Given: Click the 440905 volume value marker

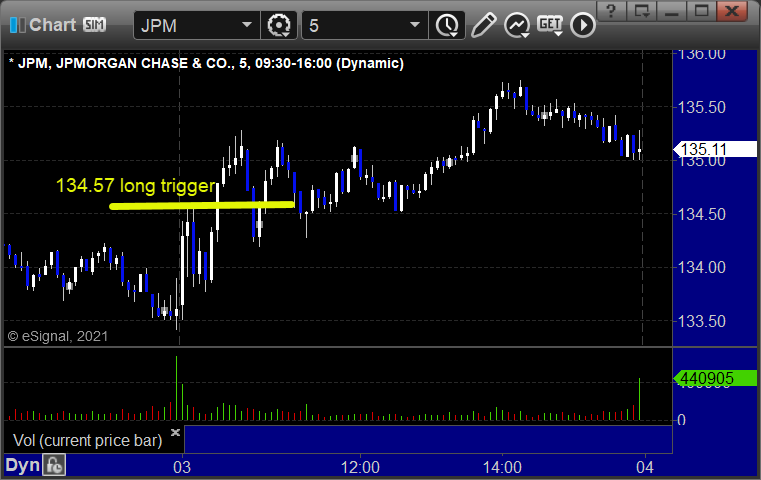Looking at the screenshot, I should 715,378.
